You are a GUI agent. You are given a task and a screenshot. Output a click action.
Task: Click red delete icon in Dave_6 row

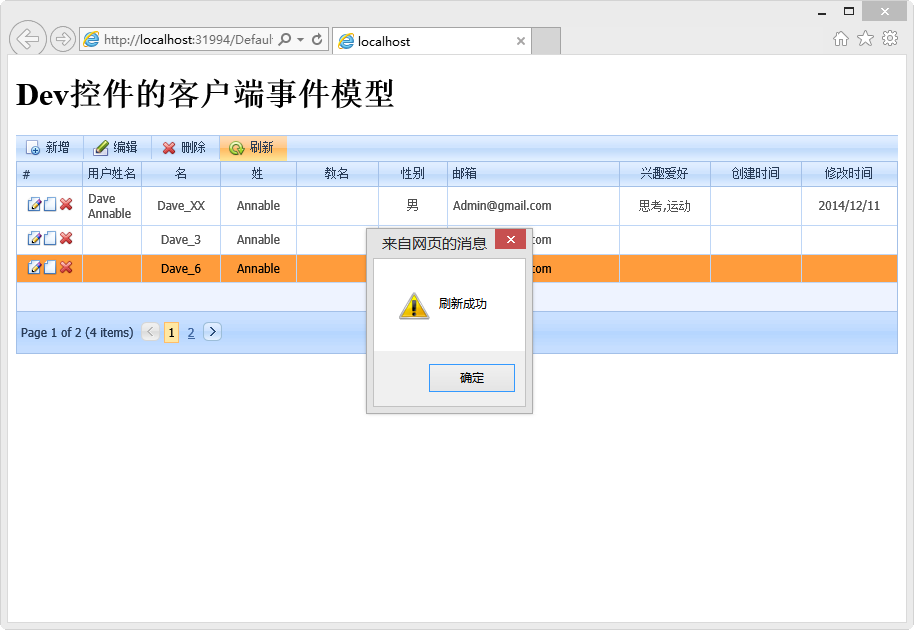pyautogui.click(x=66, y=268)
